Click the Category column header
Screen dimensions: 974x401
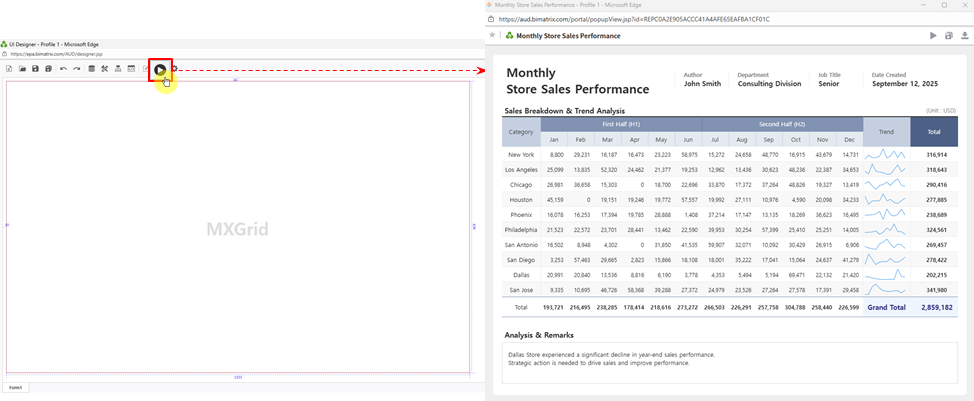click(521, 132)
